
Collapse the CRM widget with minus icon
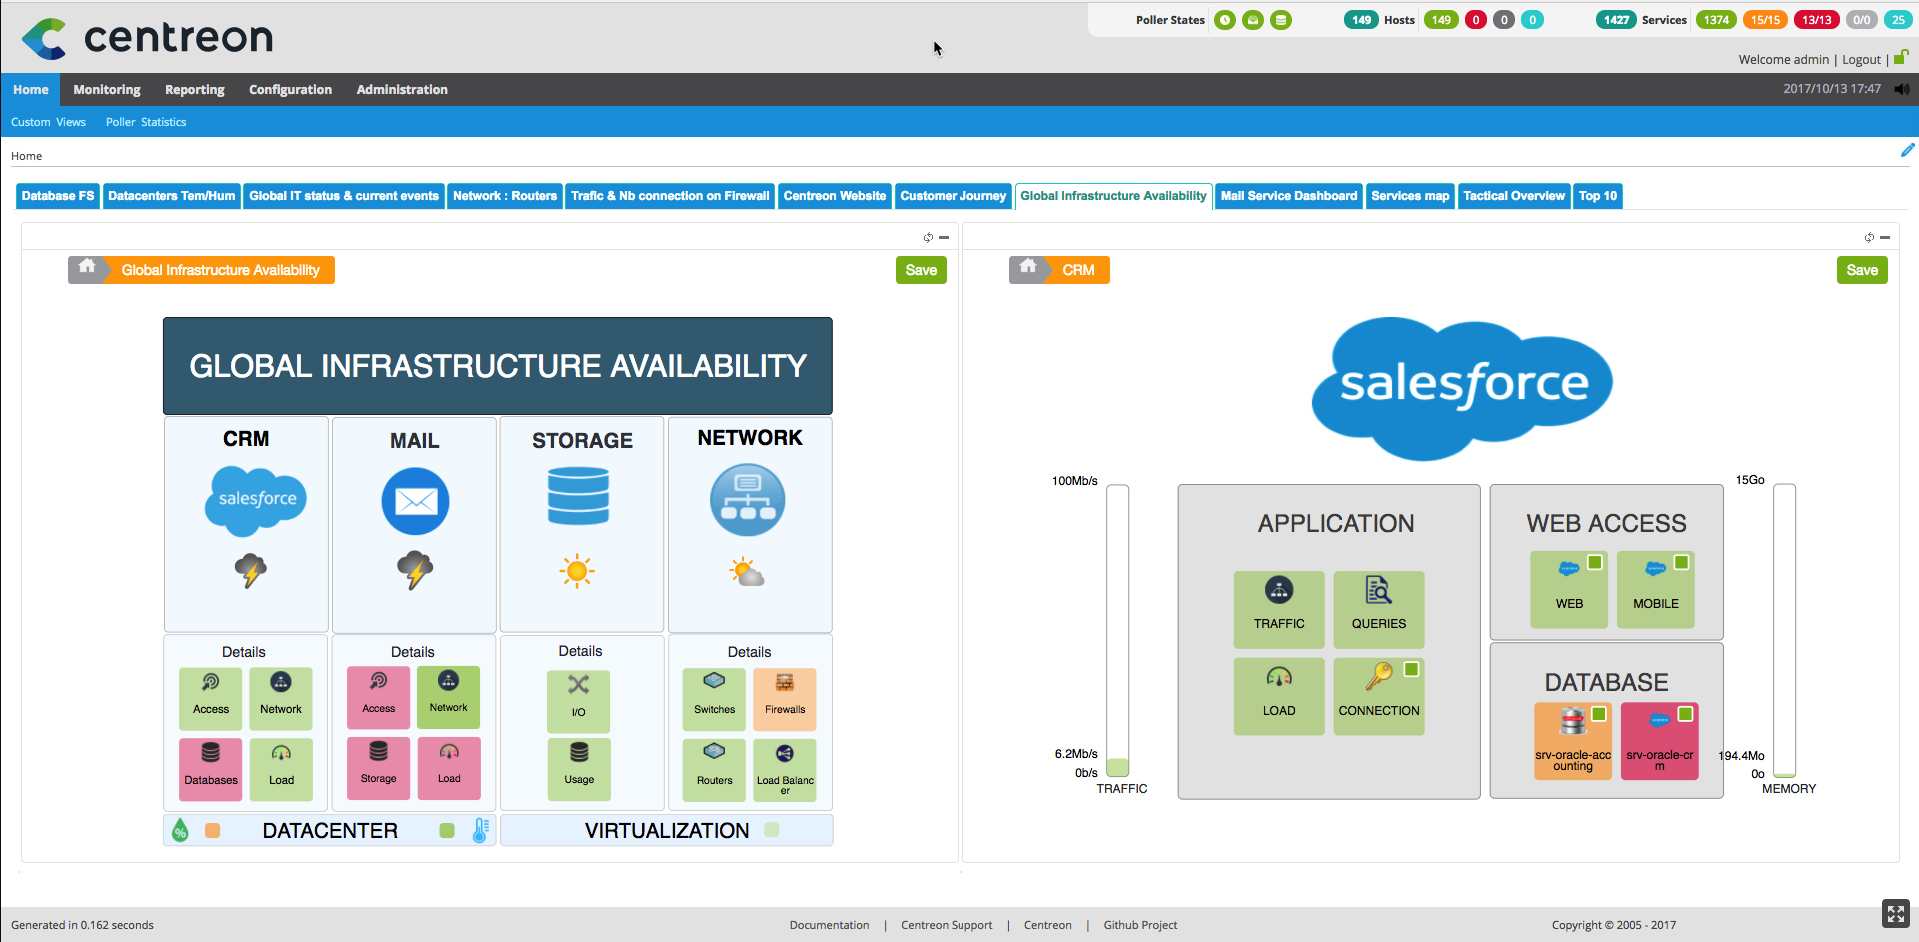pos(1885,237)
